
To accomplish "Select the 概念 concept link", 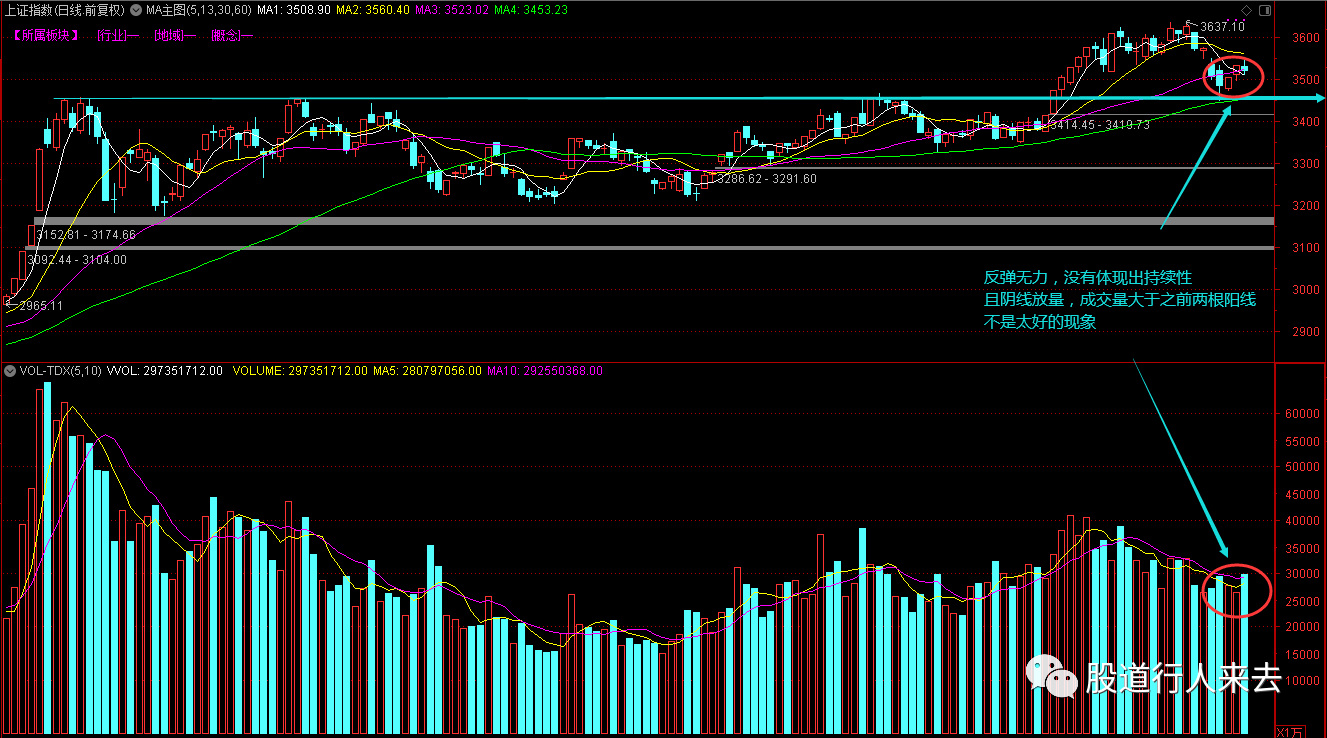I will pyautogui.click(x=231, y=35).
